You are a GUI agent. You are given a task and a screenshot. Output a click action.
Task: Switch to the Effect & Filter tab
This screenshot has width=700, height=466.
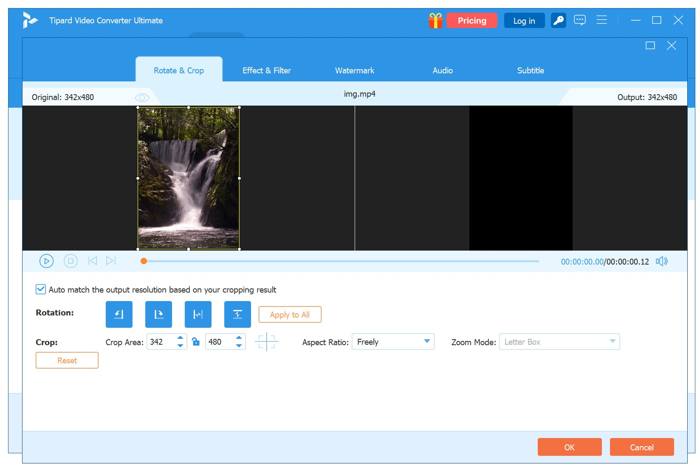tap(267, 70)
